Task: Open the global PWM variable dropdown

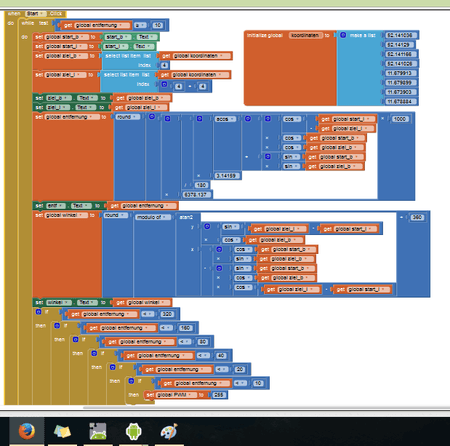Action: [x=176, y=395]
